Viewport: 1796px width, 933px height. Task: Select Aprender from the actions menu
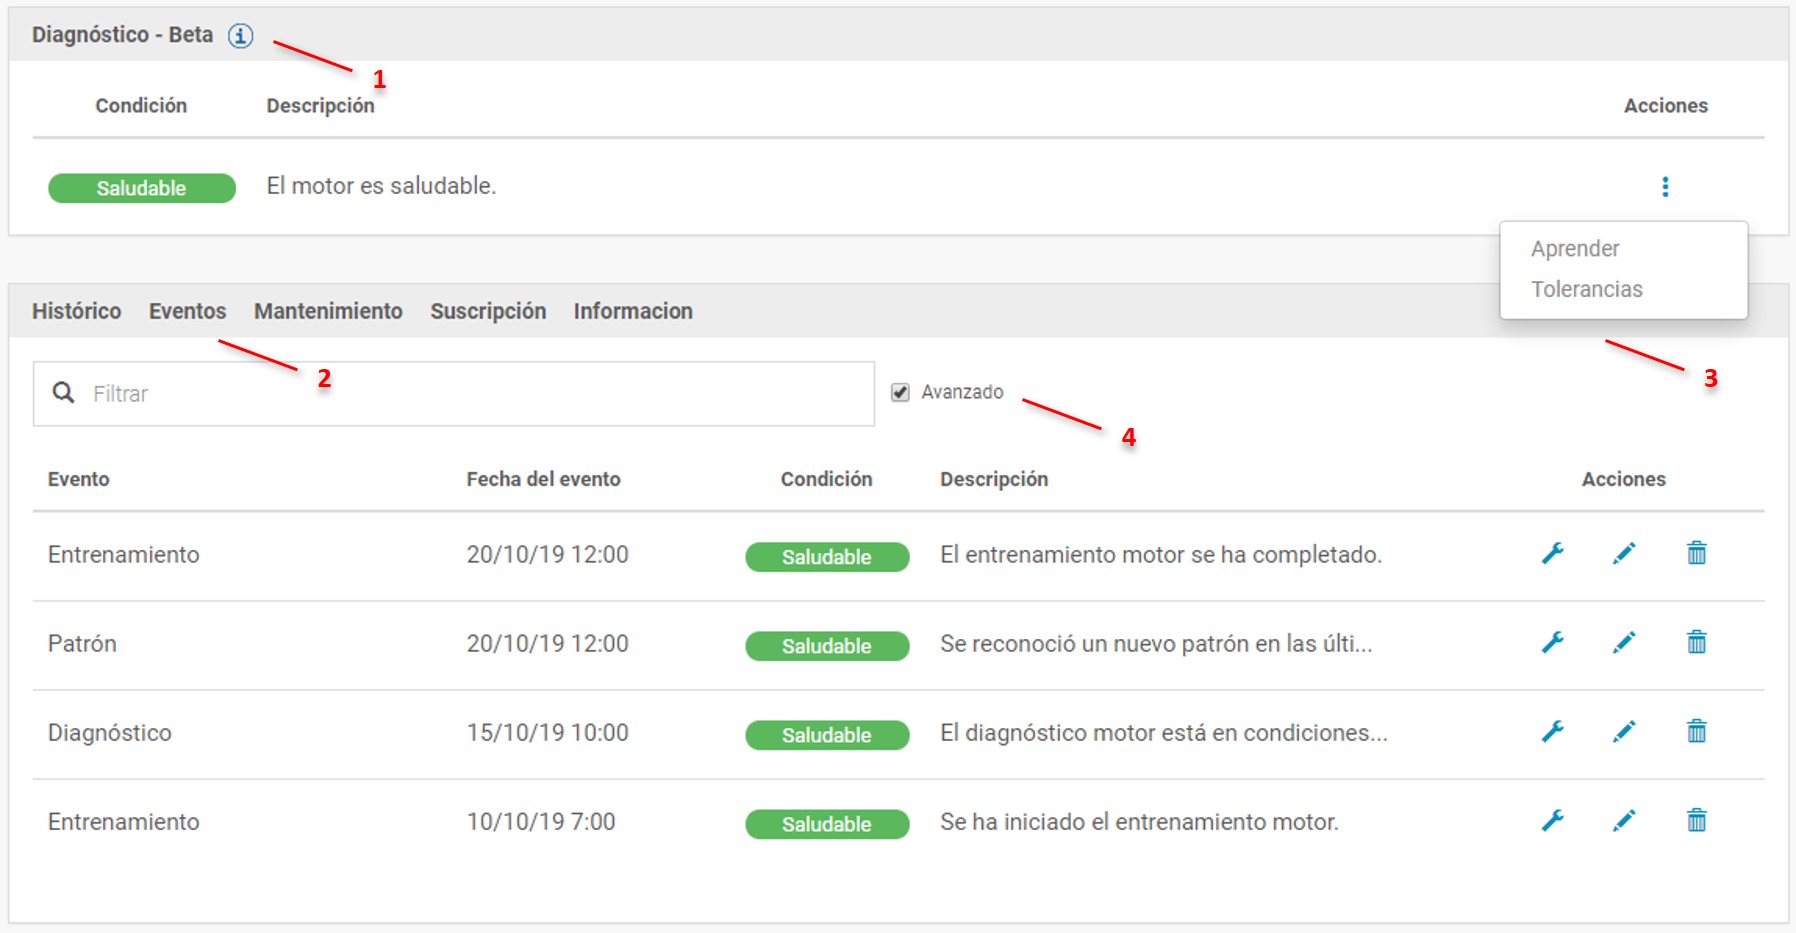(1575, 249)
